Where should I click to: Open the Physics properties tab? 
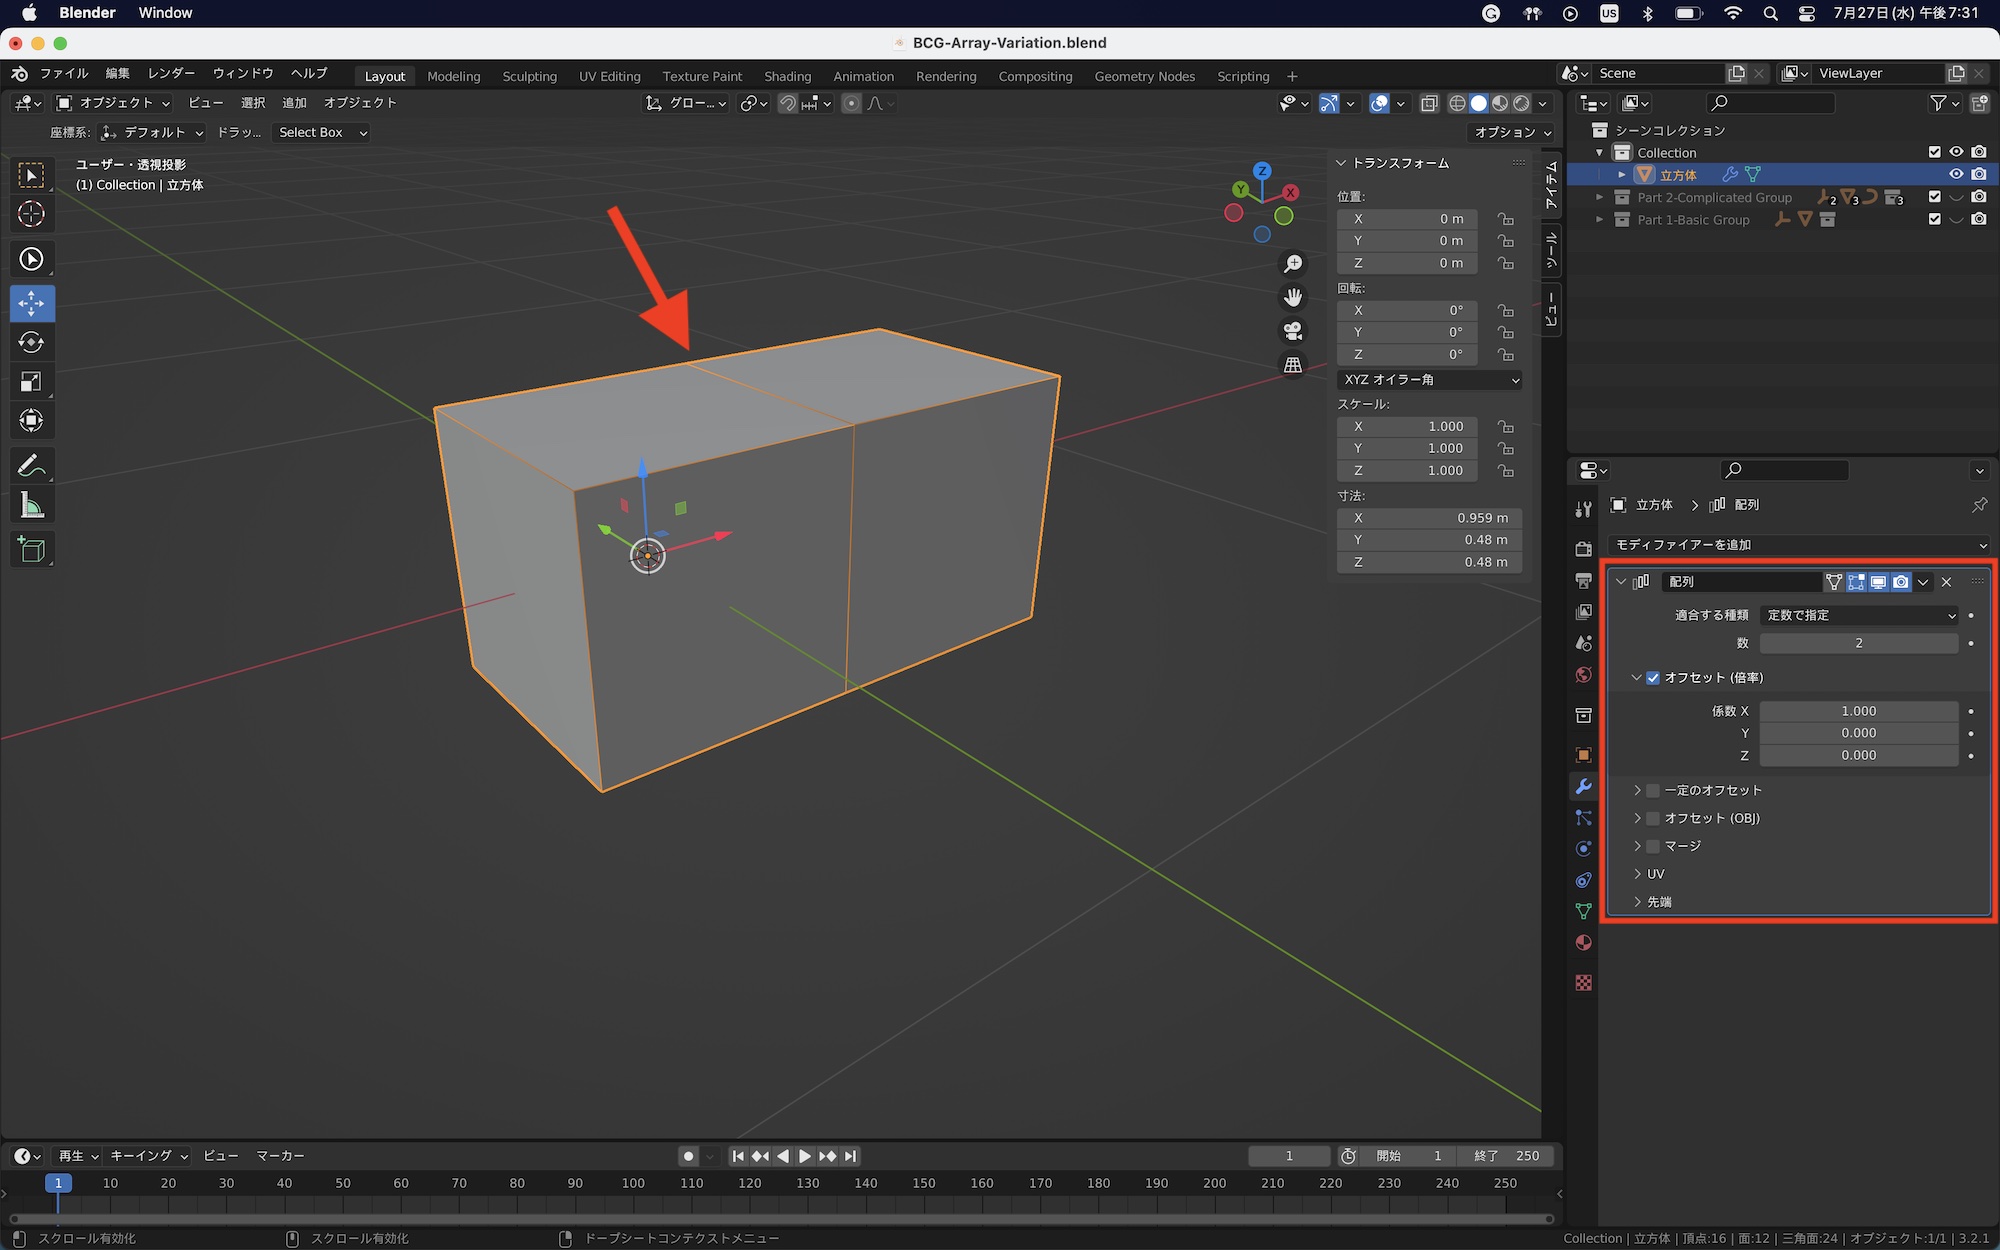click(x=1583, y=849)
